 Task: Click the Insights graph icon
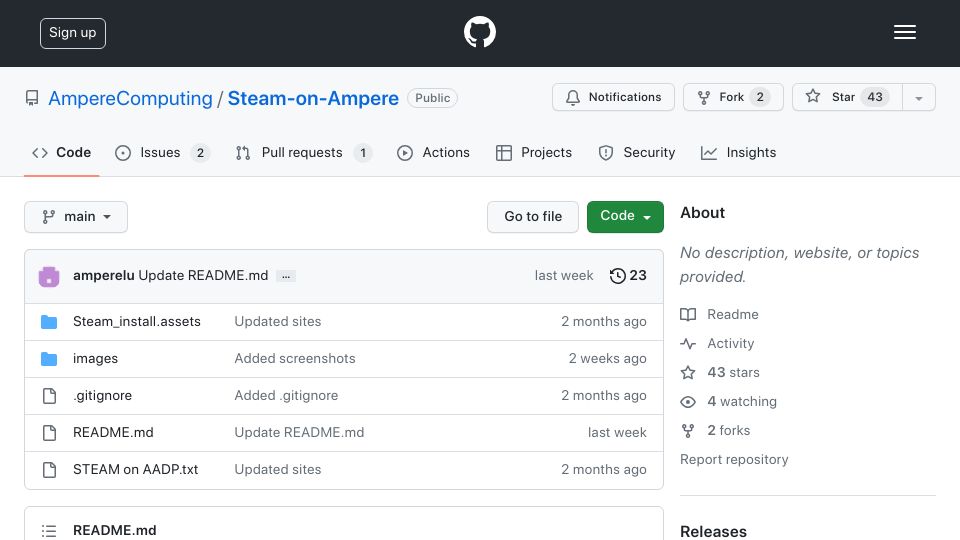[708, 152]
